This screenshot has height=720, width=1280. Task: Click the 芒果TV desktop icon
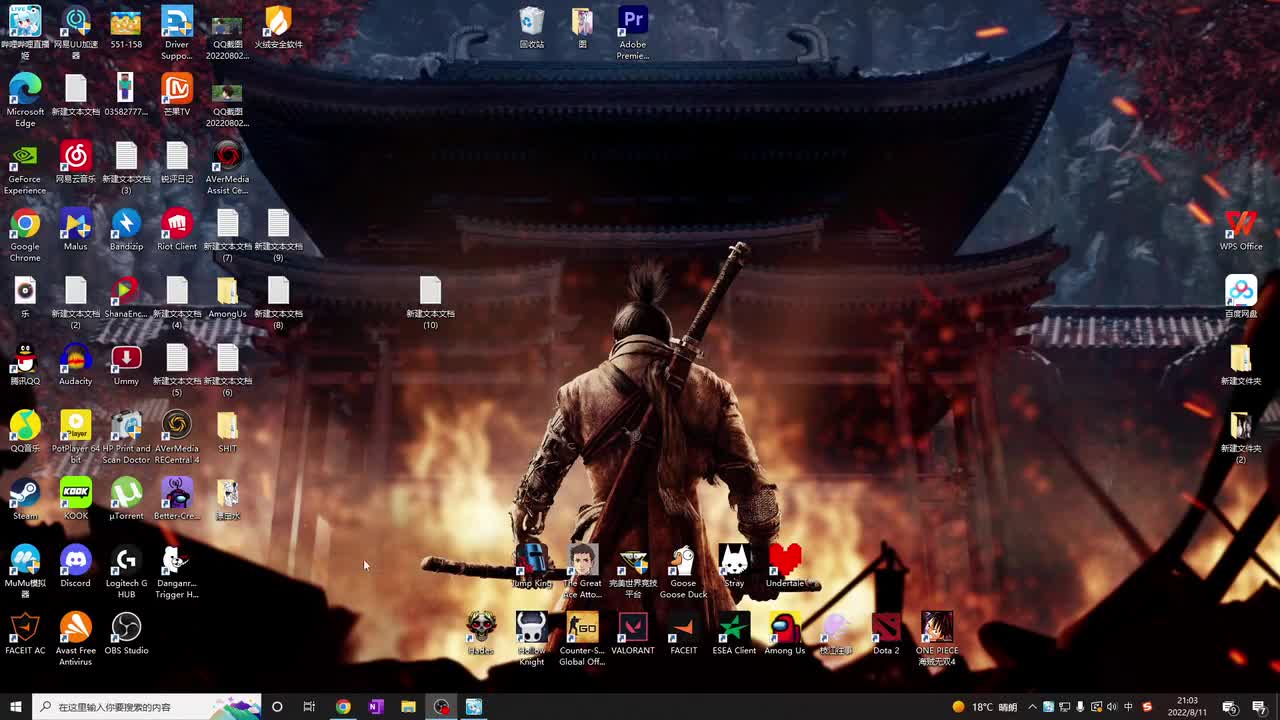coord(177,96)
